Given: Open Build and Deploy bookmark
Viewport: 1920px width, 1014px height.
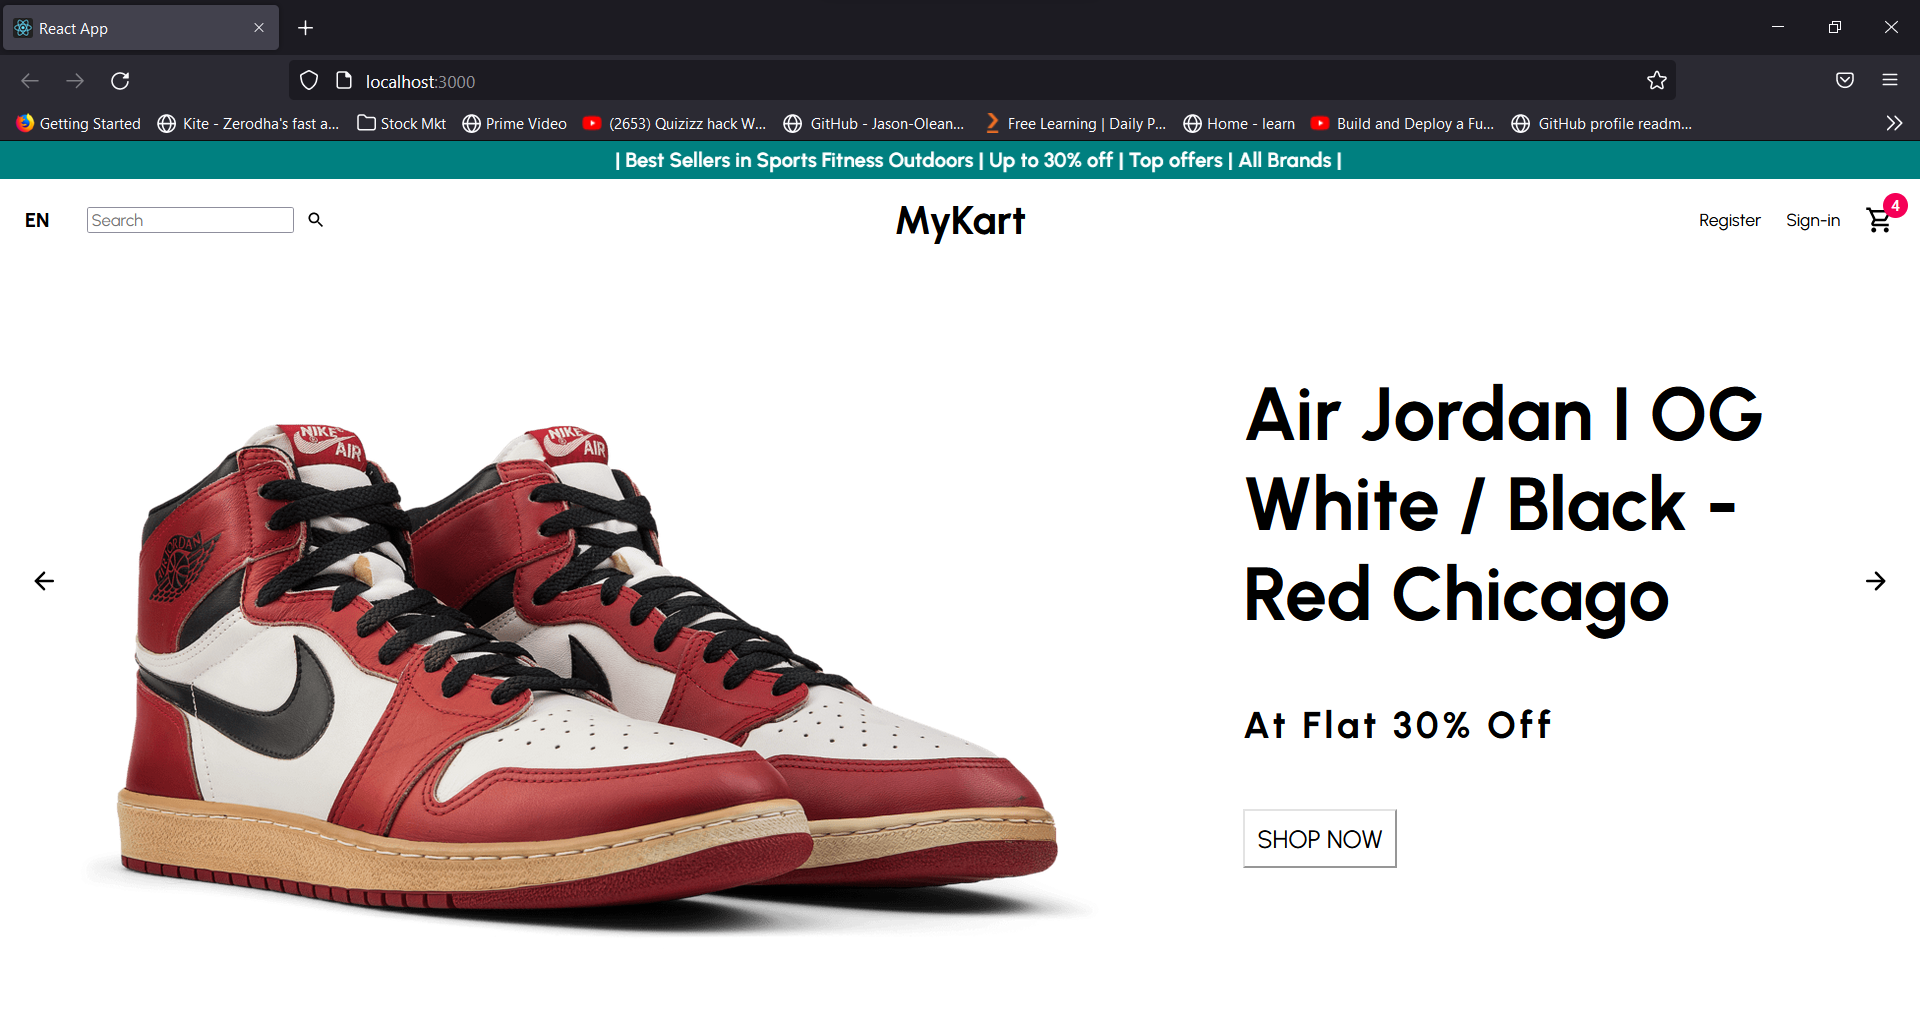Looking at the screenshot, I should coord(1403,124).
